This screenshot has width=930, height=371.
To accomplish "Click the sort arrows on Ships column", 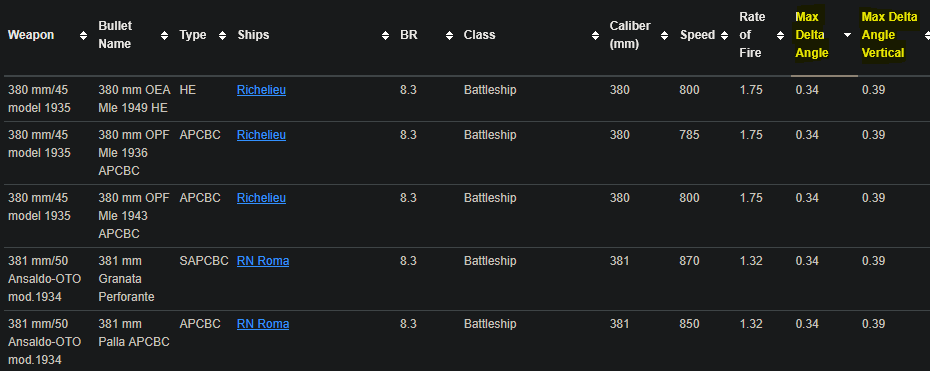I will point(386,36).
